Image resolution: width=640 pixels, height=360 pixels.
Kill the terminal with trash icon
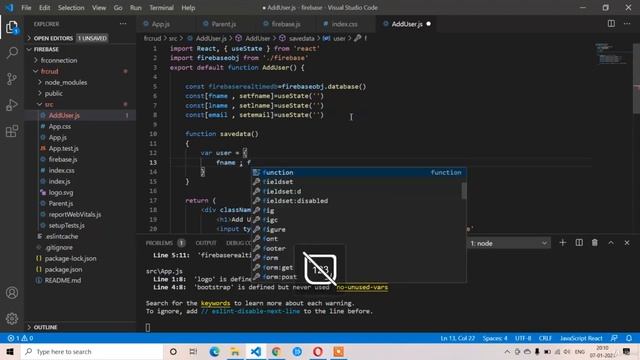point(595,243)
